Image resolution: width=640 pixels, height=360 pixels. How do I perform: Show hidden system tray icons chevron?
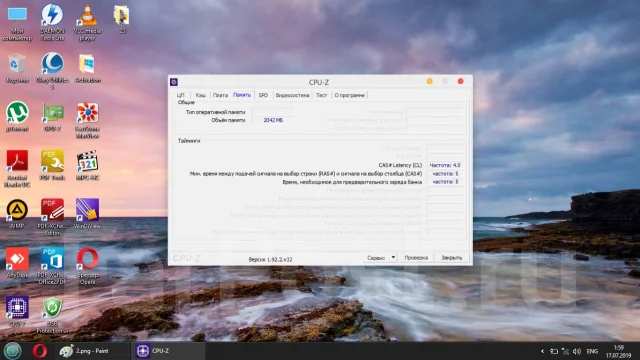point(542,351)
